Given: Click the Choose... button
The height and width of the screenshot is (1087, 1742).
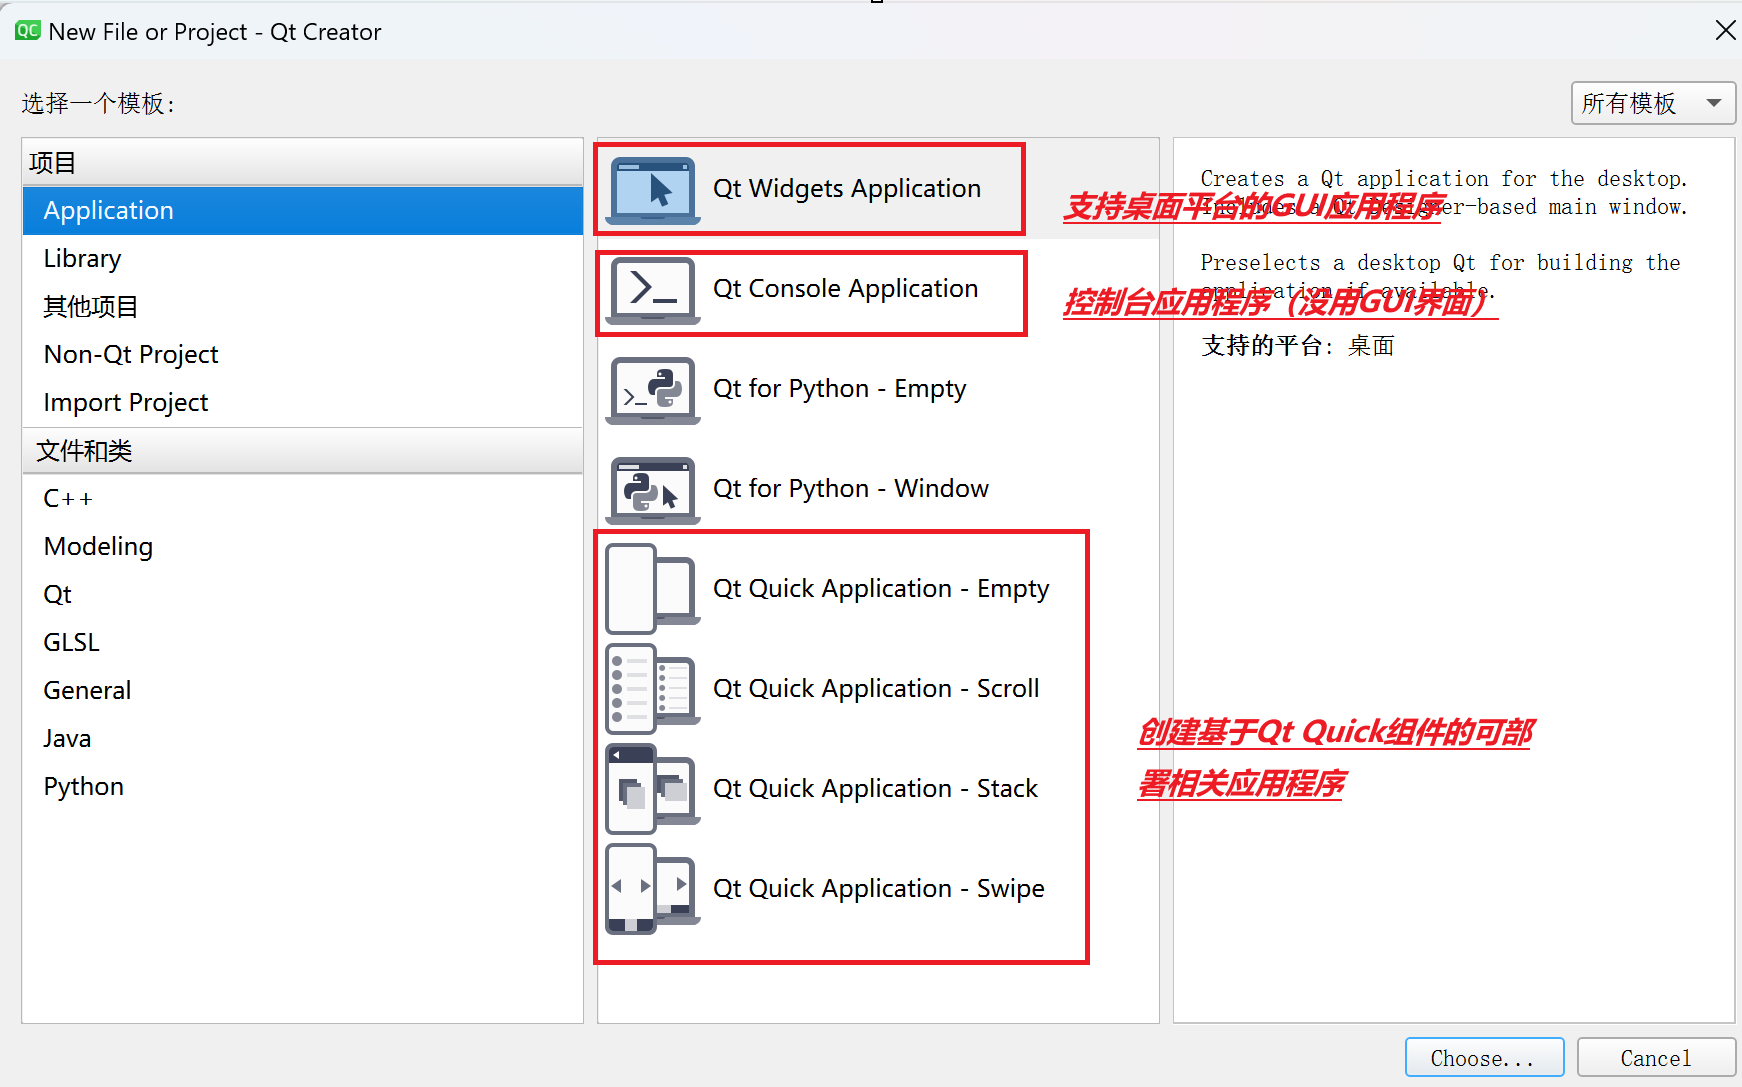Looking at the screenshot, I should [x=1484, y=1058].
